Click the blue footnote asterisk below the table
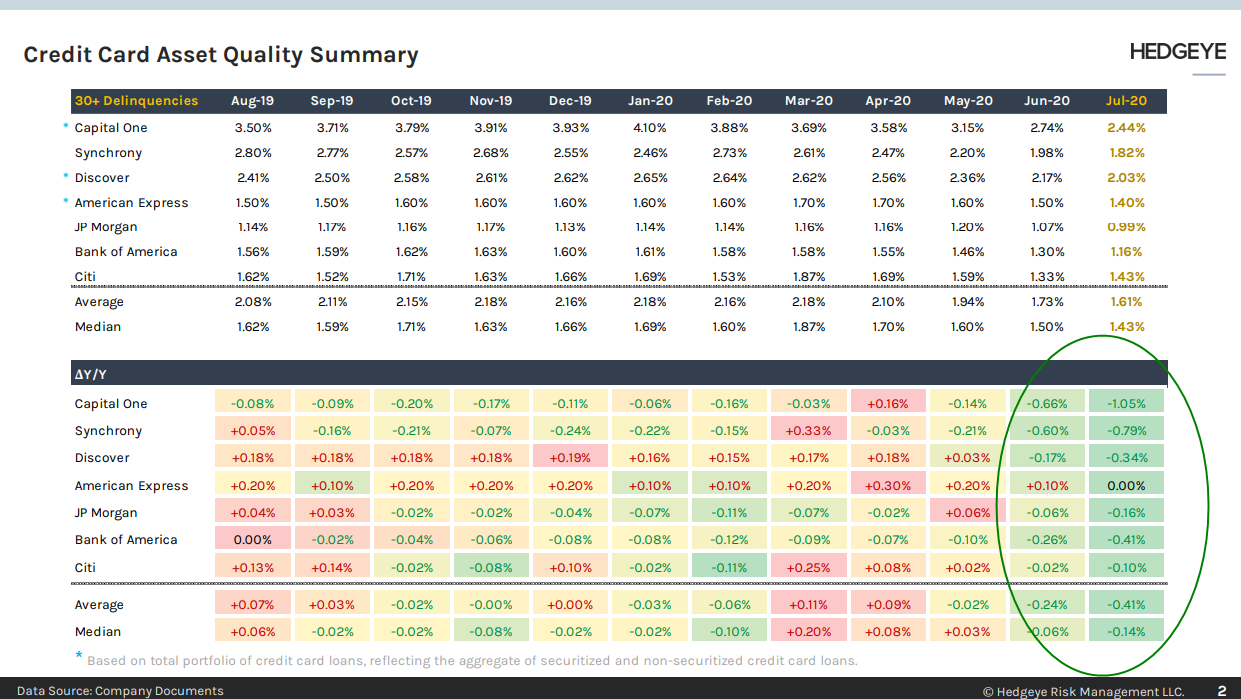Viewport: 1241px width, 699px height. tap(79, 657)
